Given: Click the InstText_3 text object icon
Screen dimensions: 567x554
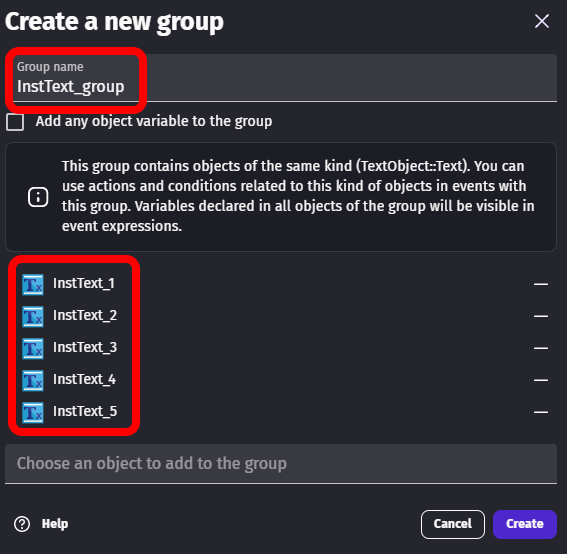Looking at the screenshot, I should (33, 349).
